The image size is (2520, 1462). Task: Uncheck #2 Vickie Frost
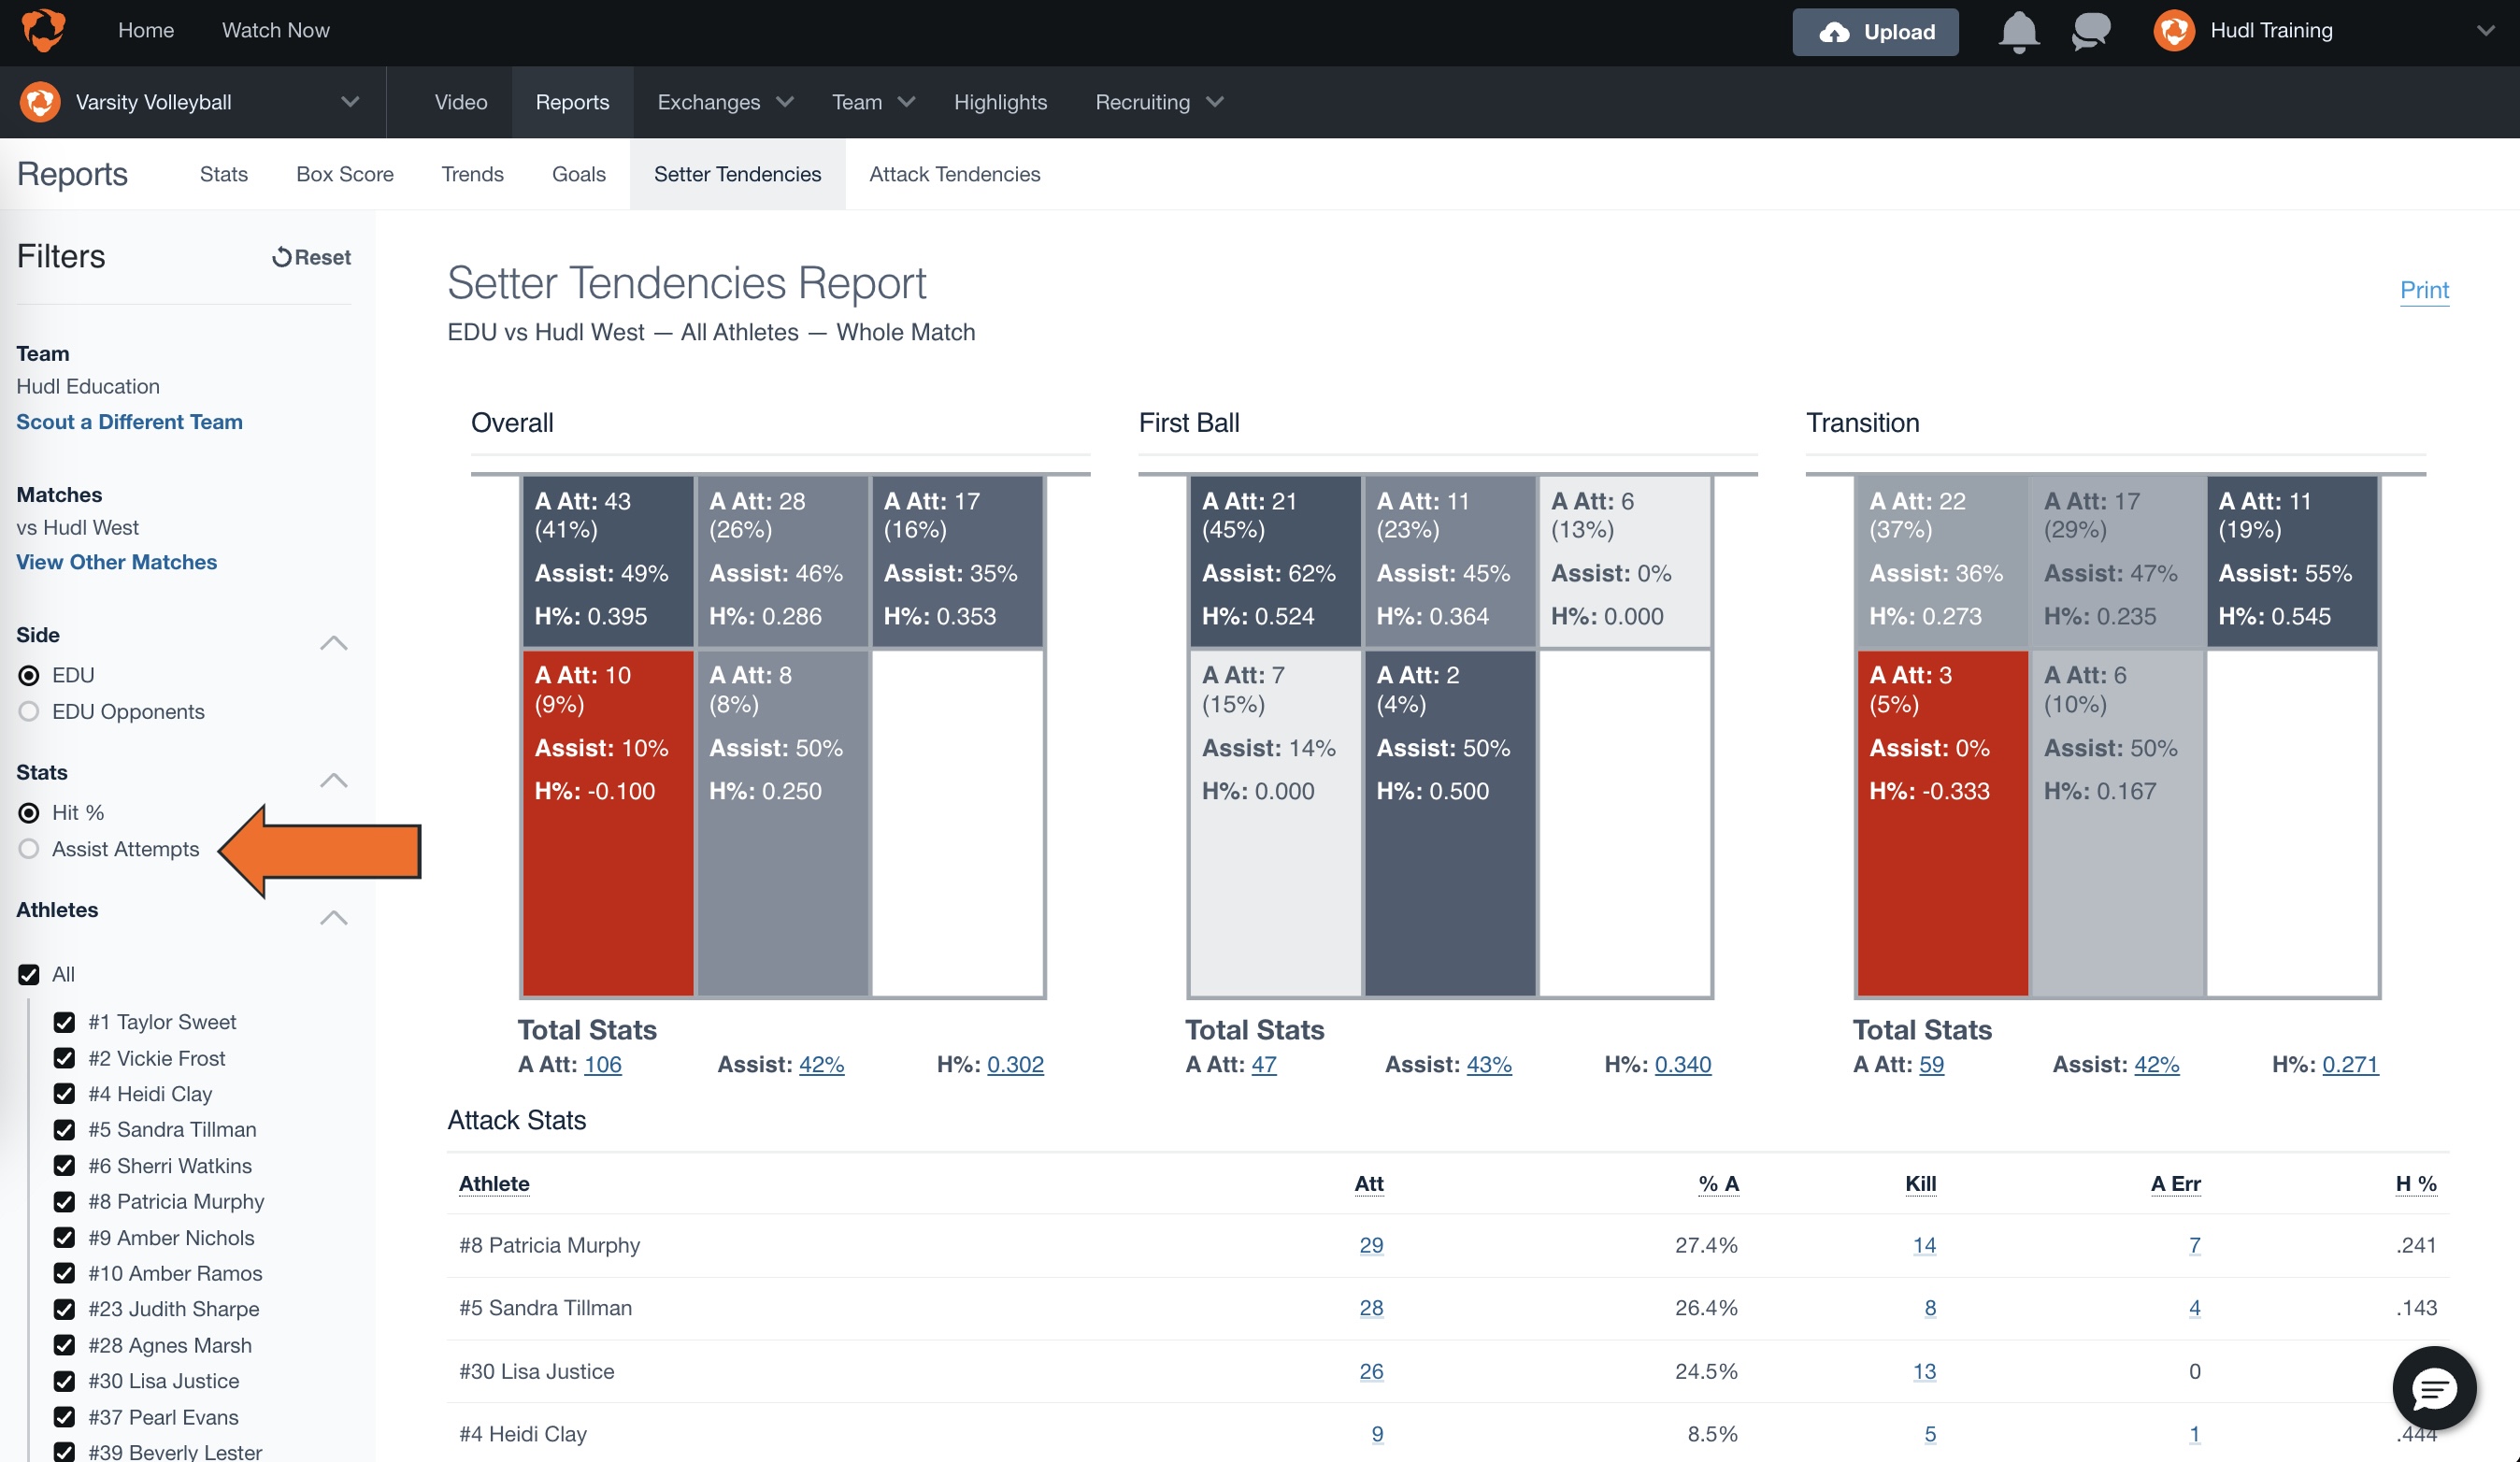coord(64,1058)
